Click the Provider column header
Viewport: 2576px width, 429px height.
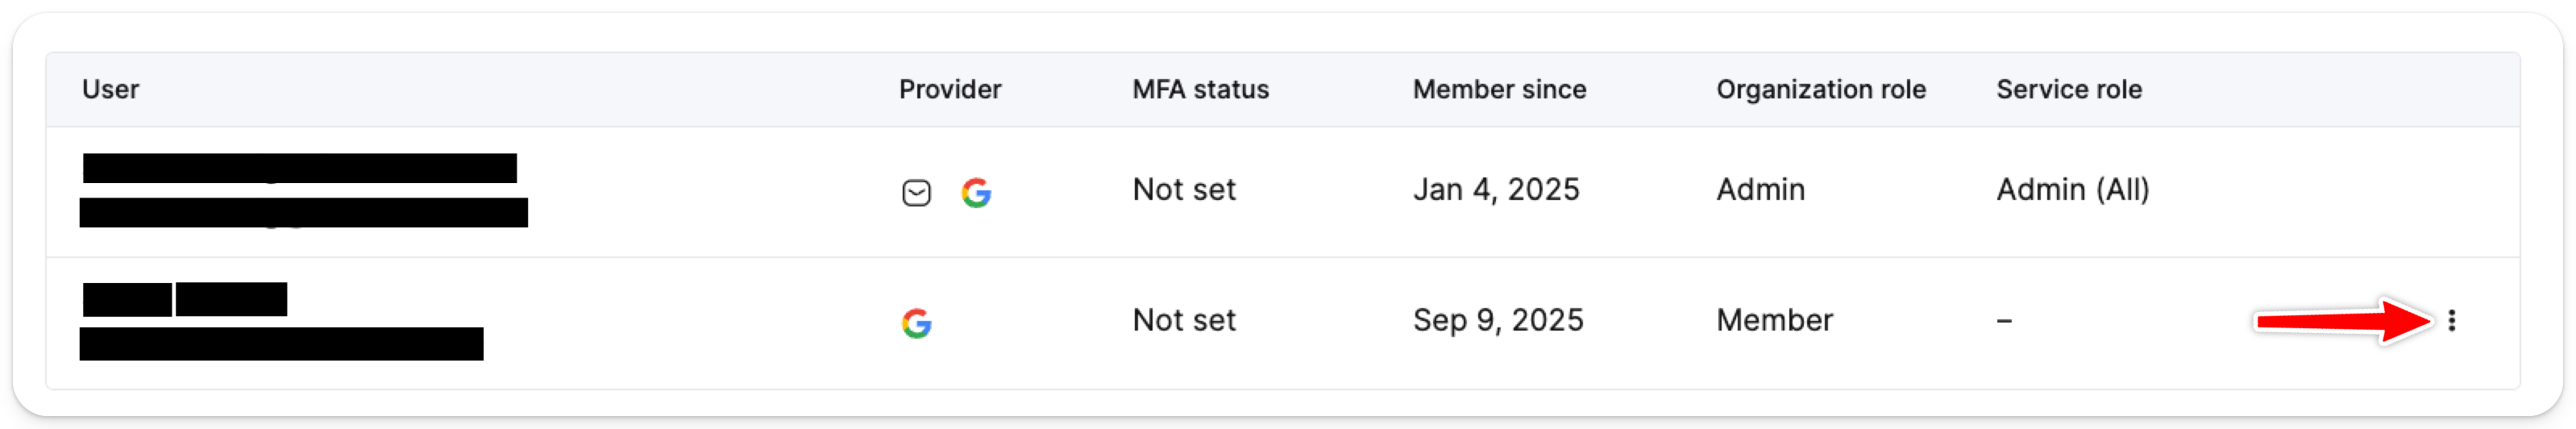949,90
